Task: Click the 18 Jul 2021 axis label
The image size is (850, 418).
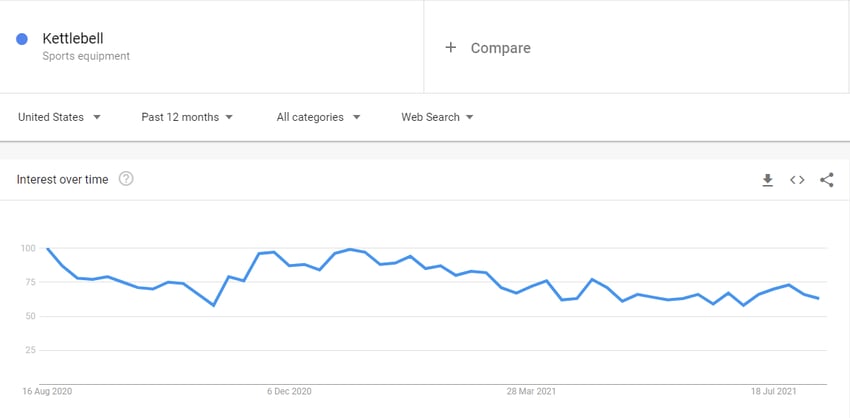Action: click(774, 391)
